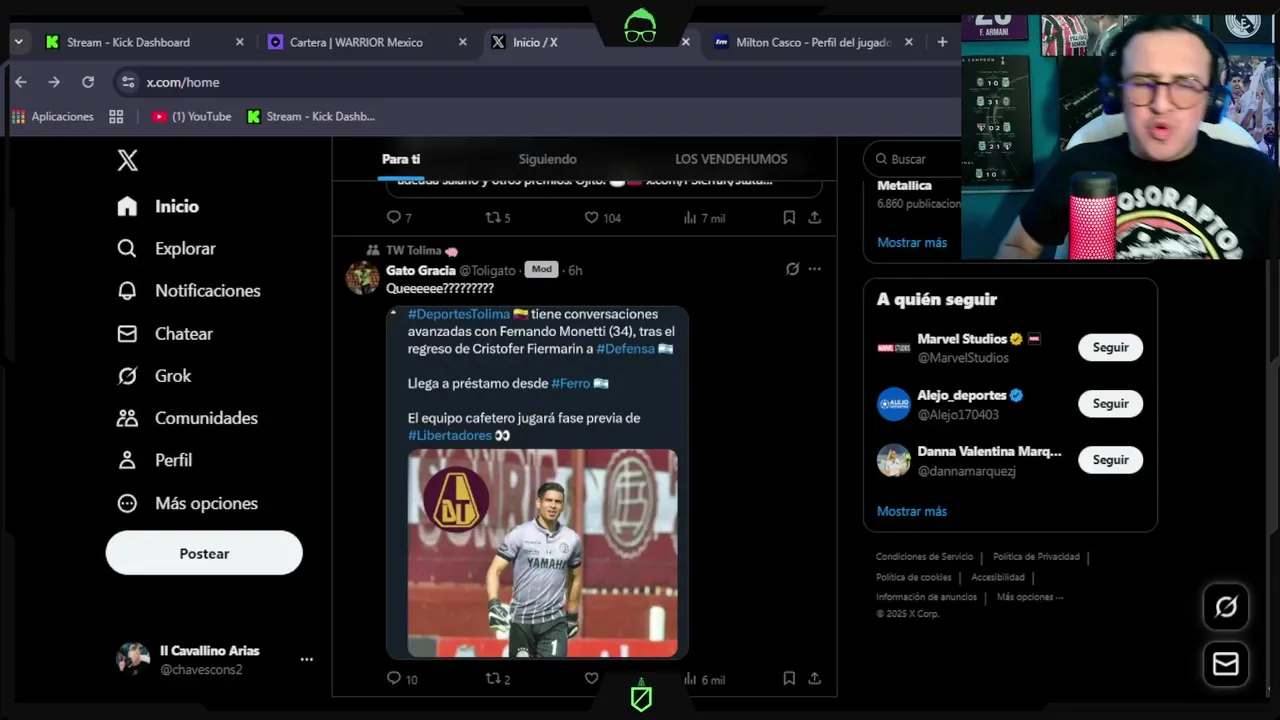Viewport: 1280px width, 720px height.
Task: Open Comunidades in sidebar
Action: [187, 418]
